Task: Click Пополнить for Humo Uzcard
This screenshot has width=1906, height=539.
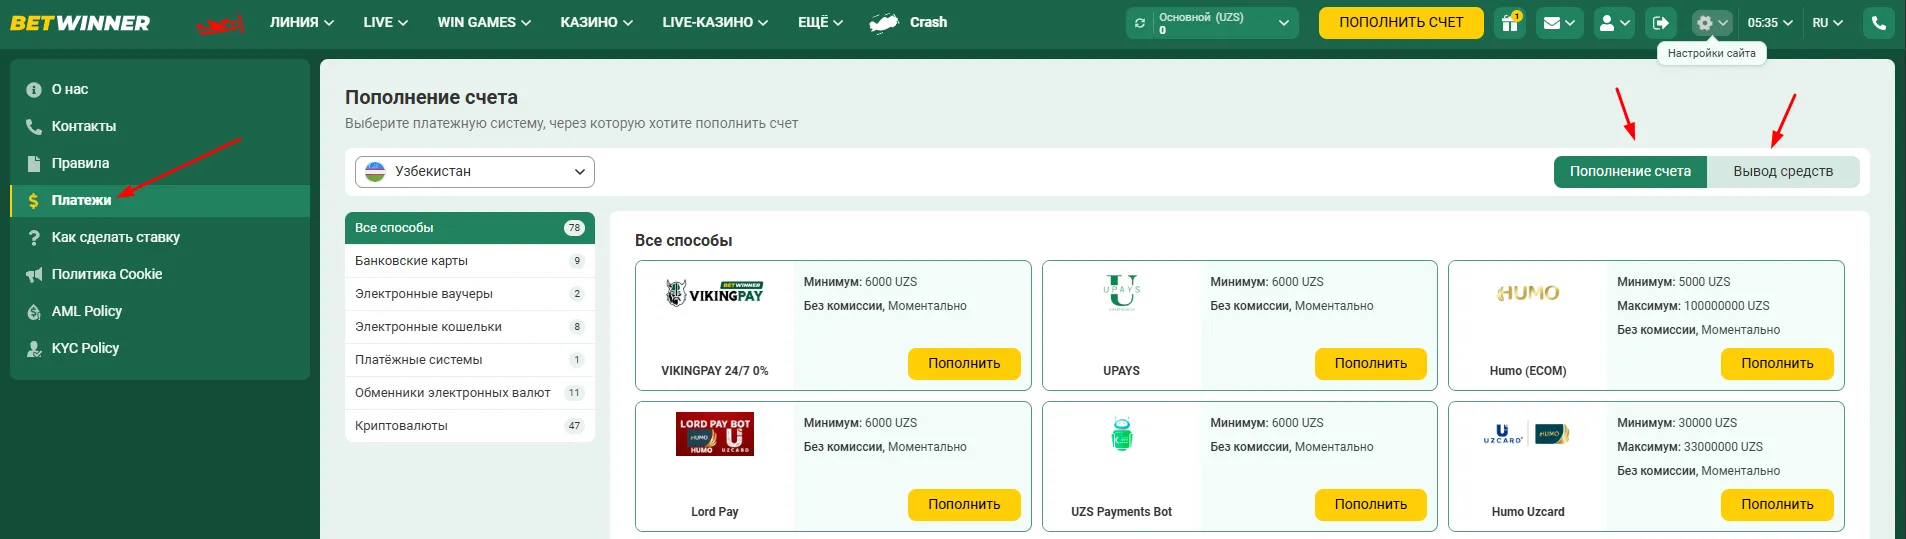Action: pos(1777,505)
